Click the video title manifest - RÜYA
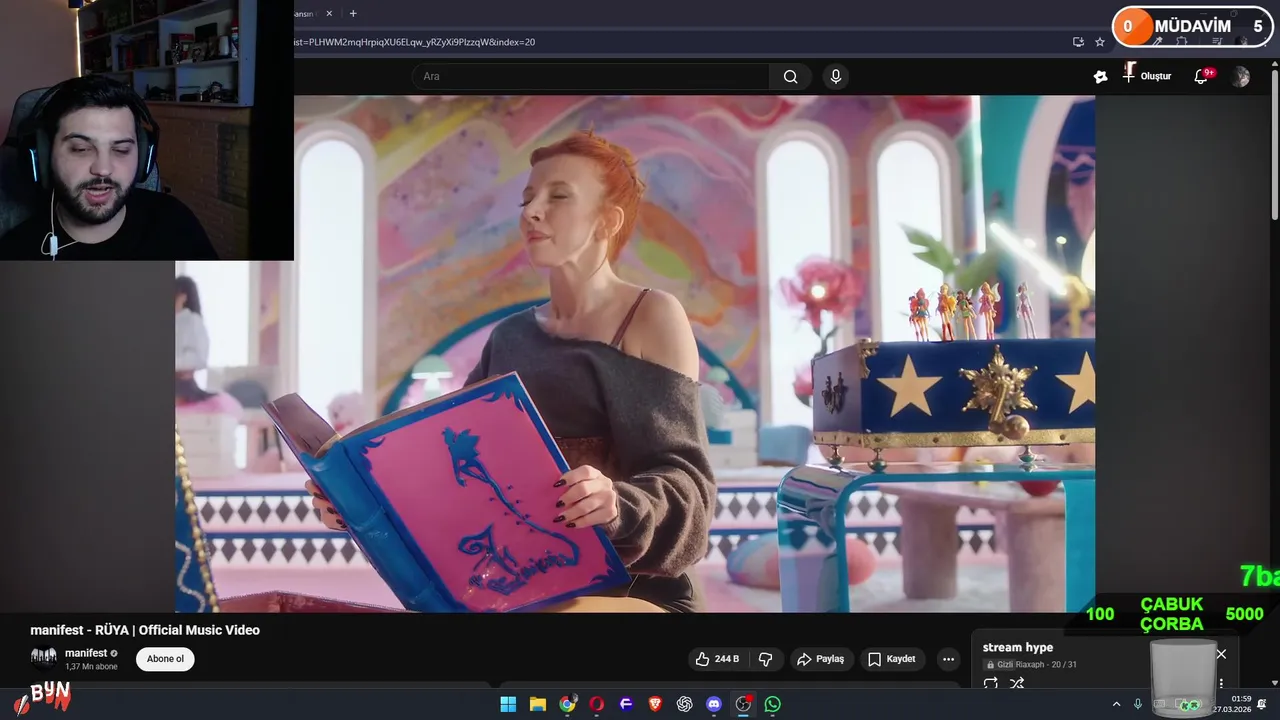1280x720 pixels. [x=145, y=630]
